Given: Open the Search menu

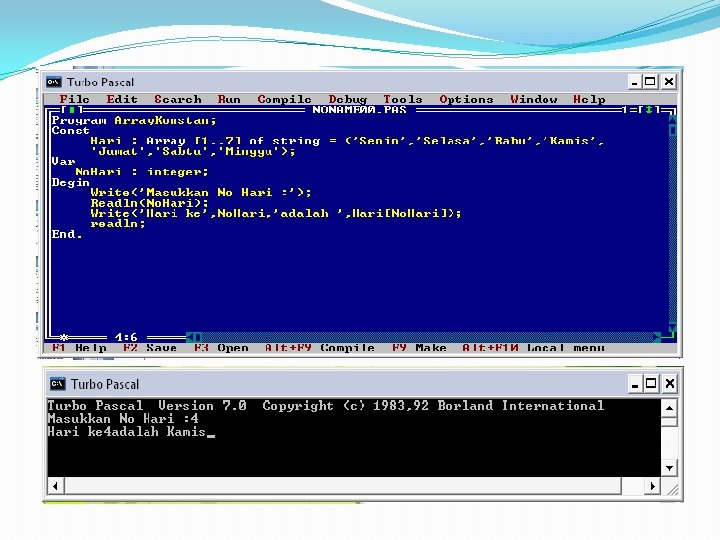Looking at the screenshot, I should [x=178, y=99].
